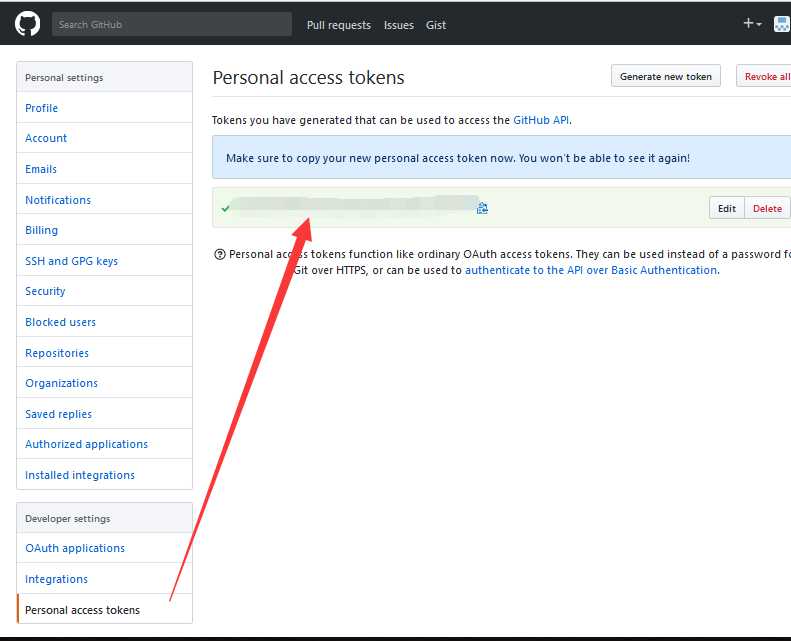The width and height of the screenshot is (791, 641).
Task: Open the user avatar menu
Action: tap(782, 24)
